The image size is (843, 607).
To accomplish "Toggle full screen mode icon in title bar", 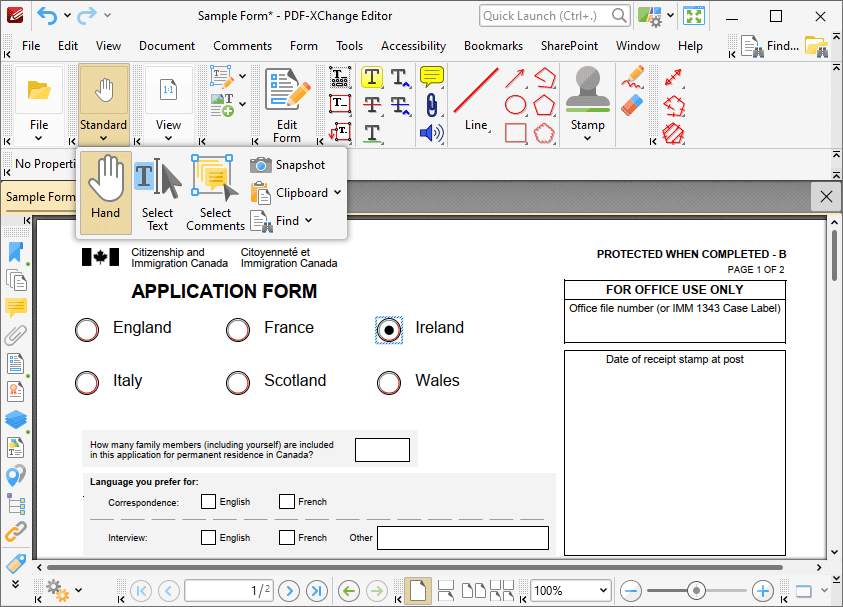I will (x=694, y=16).
